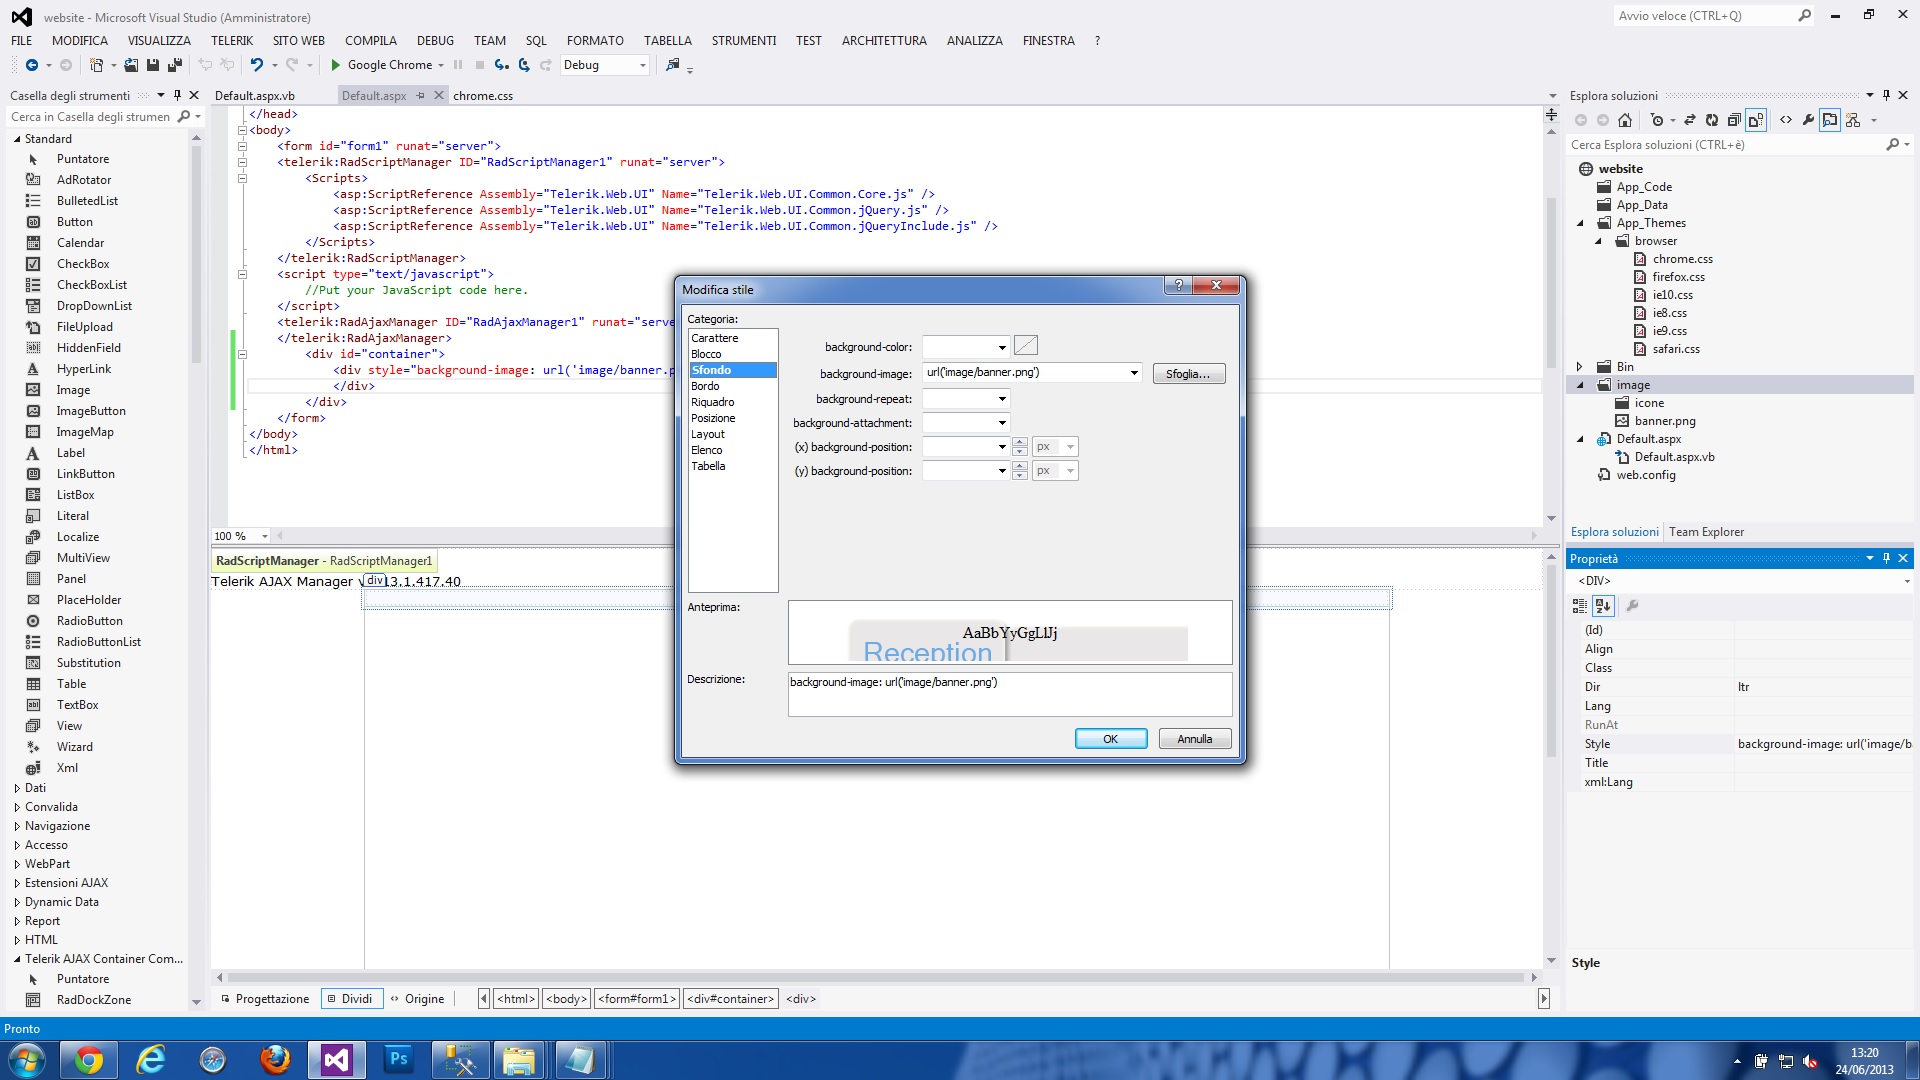Click the Windows Start button
1920x1080 pixels.
tap(27, 1060)
